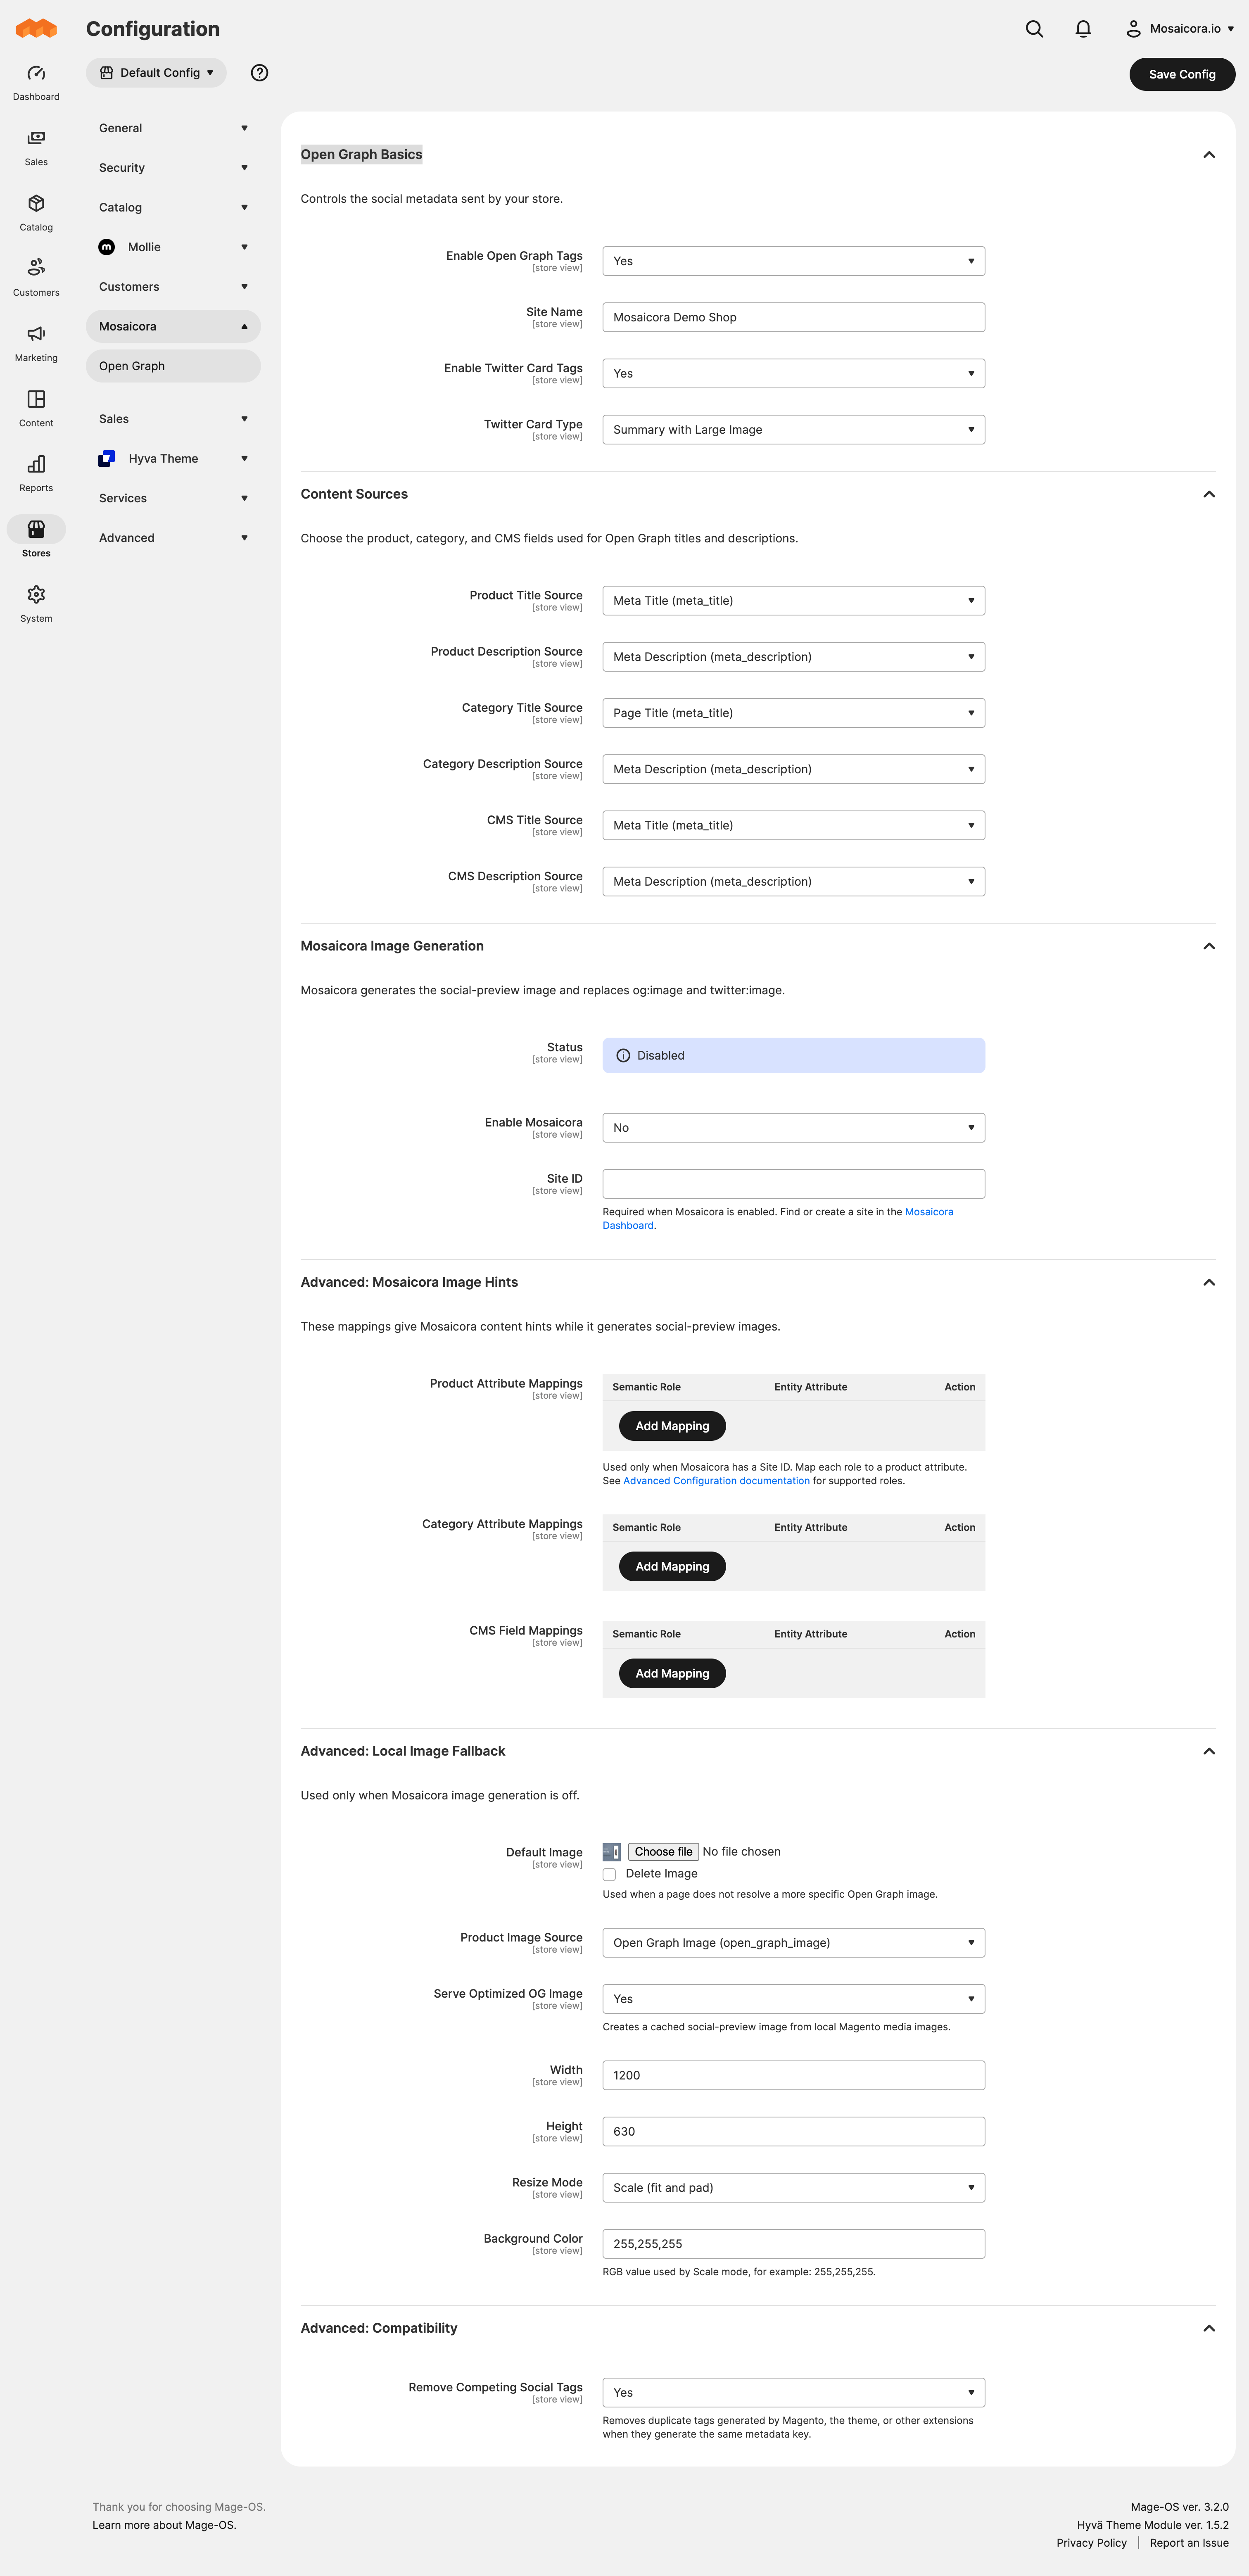Click the Default Image thumbnail preview
This screenshot has height=2576, width=1249.
[611, 1852]
